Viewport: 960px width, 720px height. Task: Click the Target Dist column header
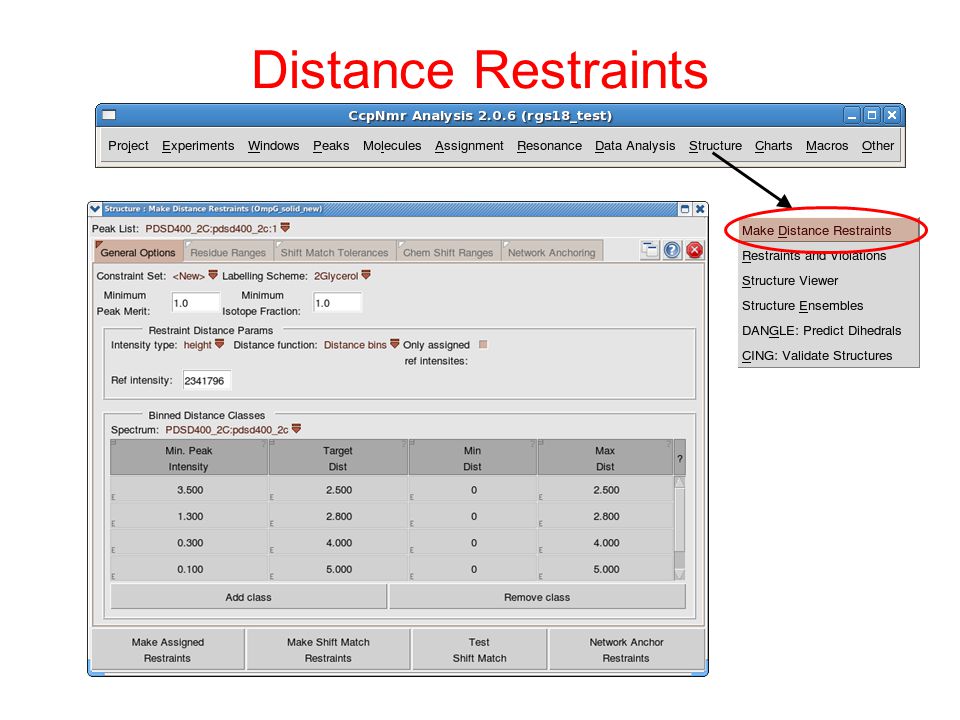pyautogui.click(x=338, y=458)
